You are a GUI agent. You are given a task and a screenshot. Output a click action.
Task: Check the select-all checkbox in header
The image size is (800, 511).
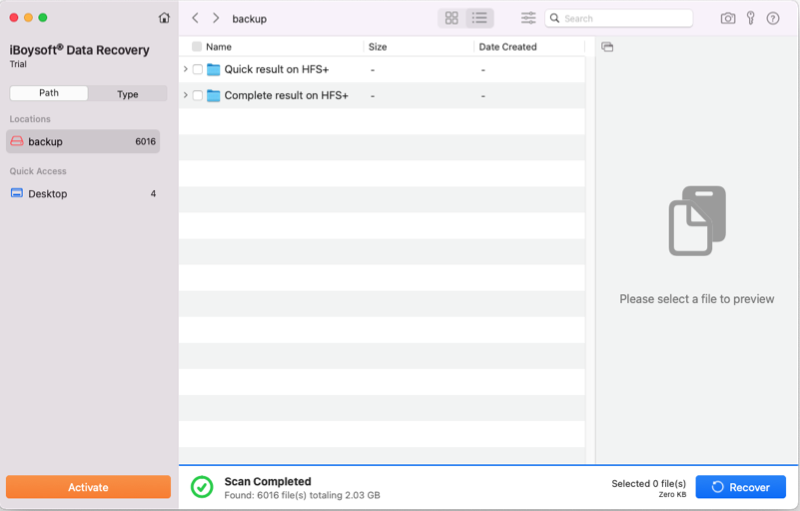[197, 47]
